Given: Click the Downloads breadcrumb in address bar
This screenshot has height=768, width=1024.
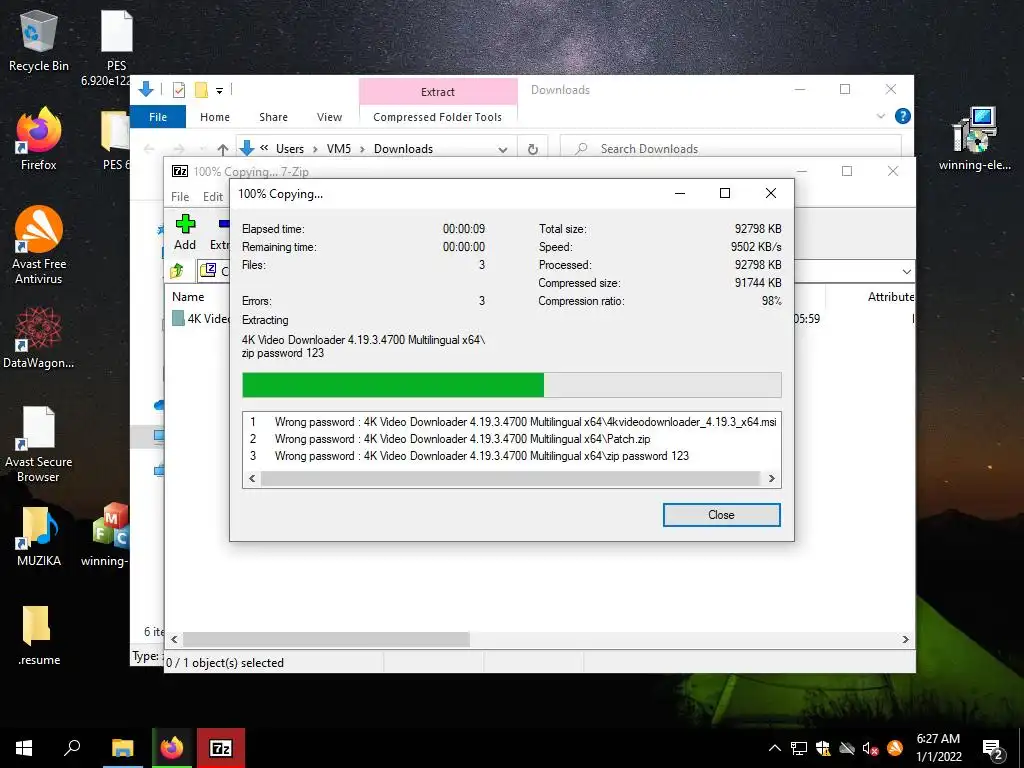Looking at the screenshot, I should click(x=403, y=149).
